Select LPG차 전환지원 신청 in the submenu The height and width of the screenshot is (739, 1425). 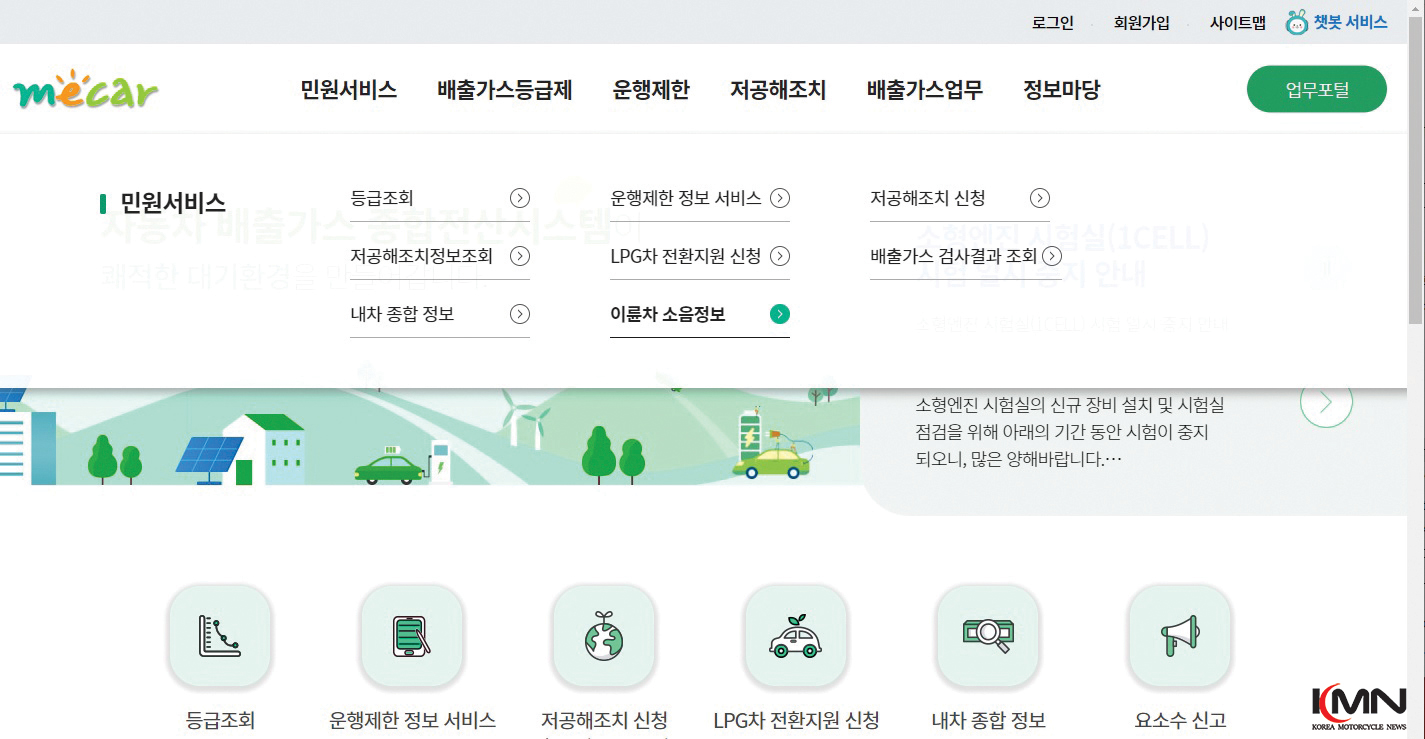686,256
